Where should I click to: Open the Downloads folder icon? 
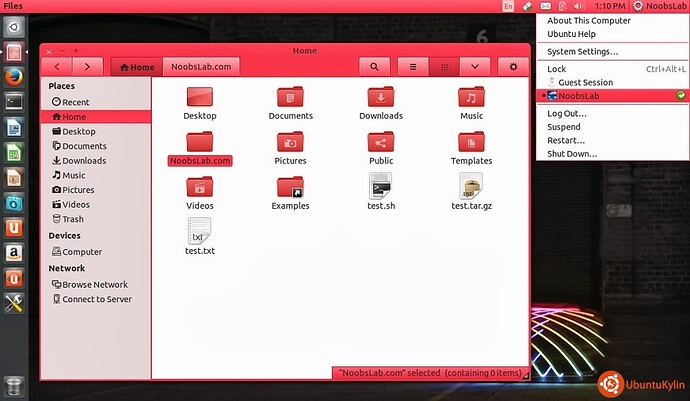click(x=381, y=98)
